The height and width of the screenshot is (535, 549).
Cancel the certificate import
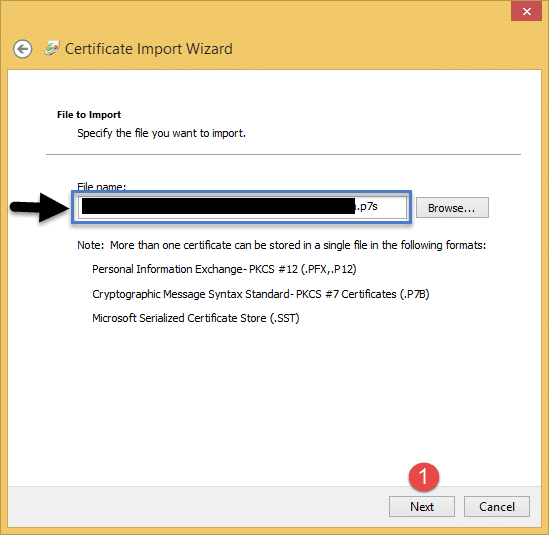tap(497, 506)
